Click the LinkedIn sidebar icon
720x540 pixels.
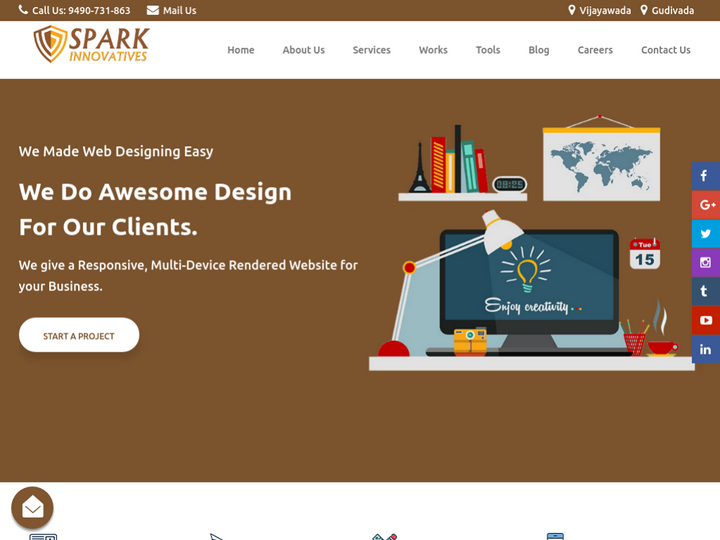click(705, 350)
